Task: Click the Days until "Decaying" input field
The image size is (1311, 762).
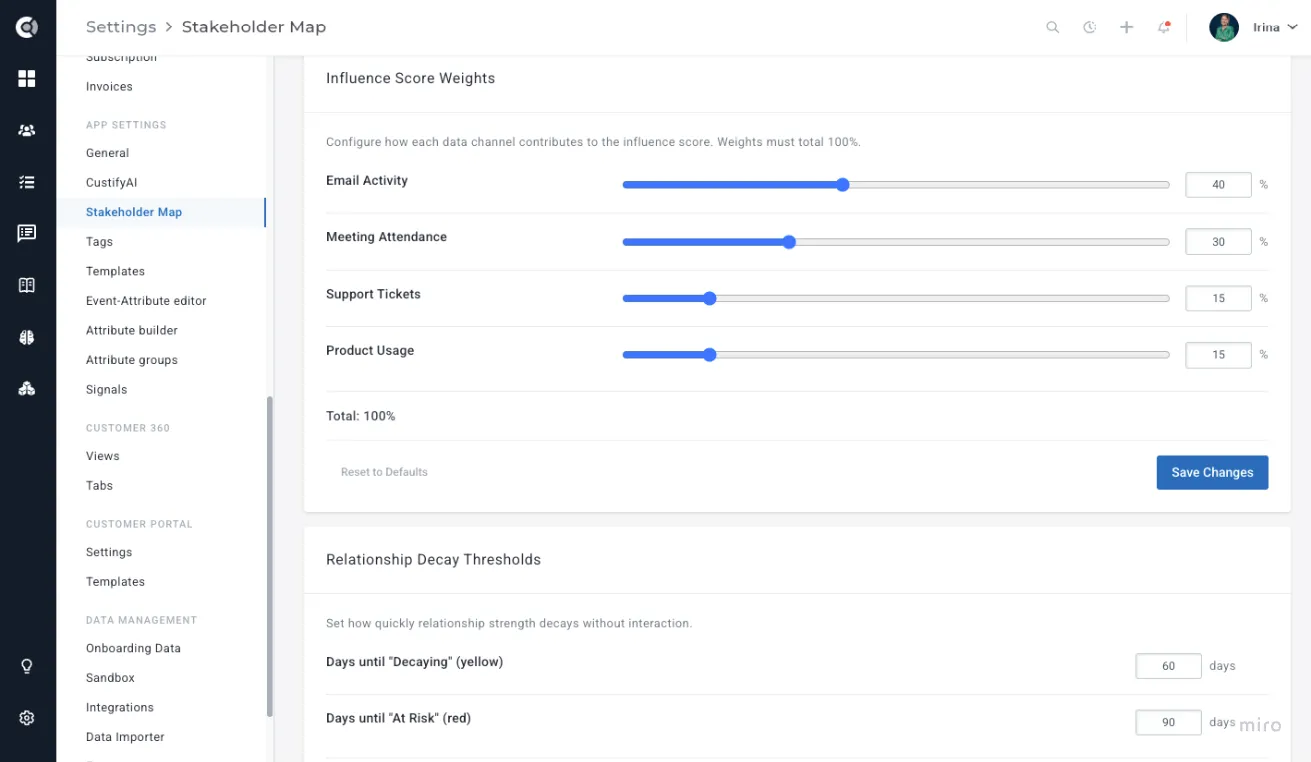Action: [x=1168, y=666]
